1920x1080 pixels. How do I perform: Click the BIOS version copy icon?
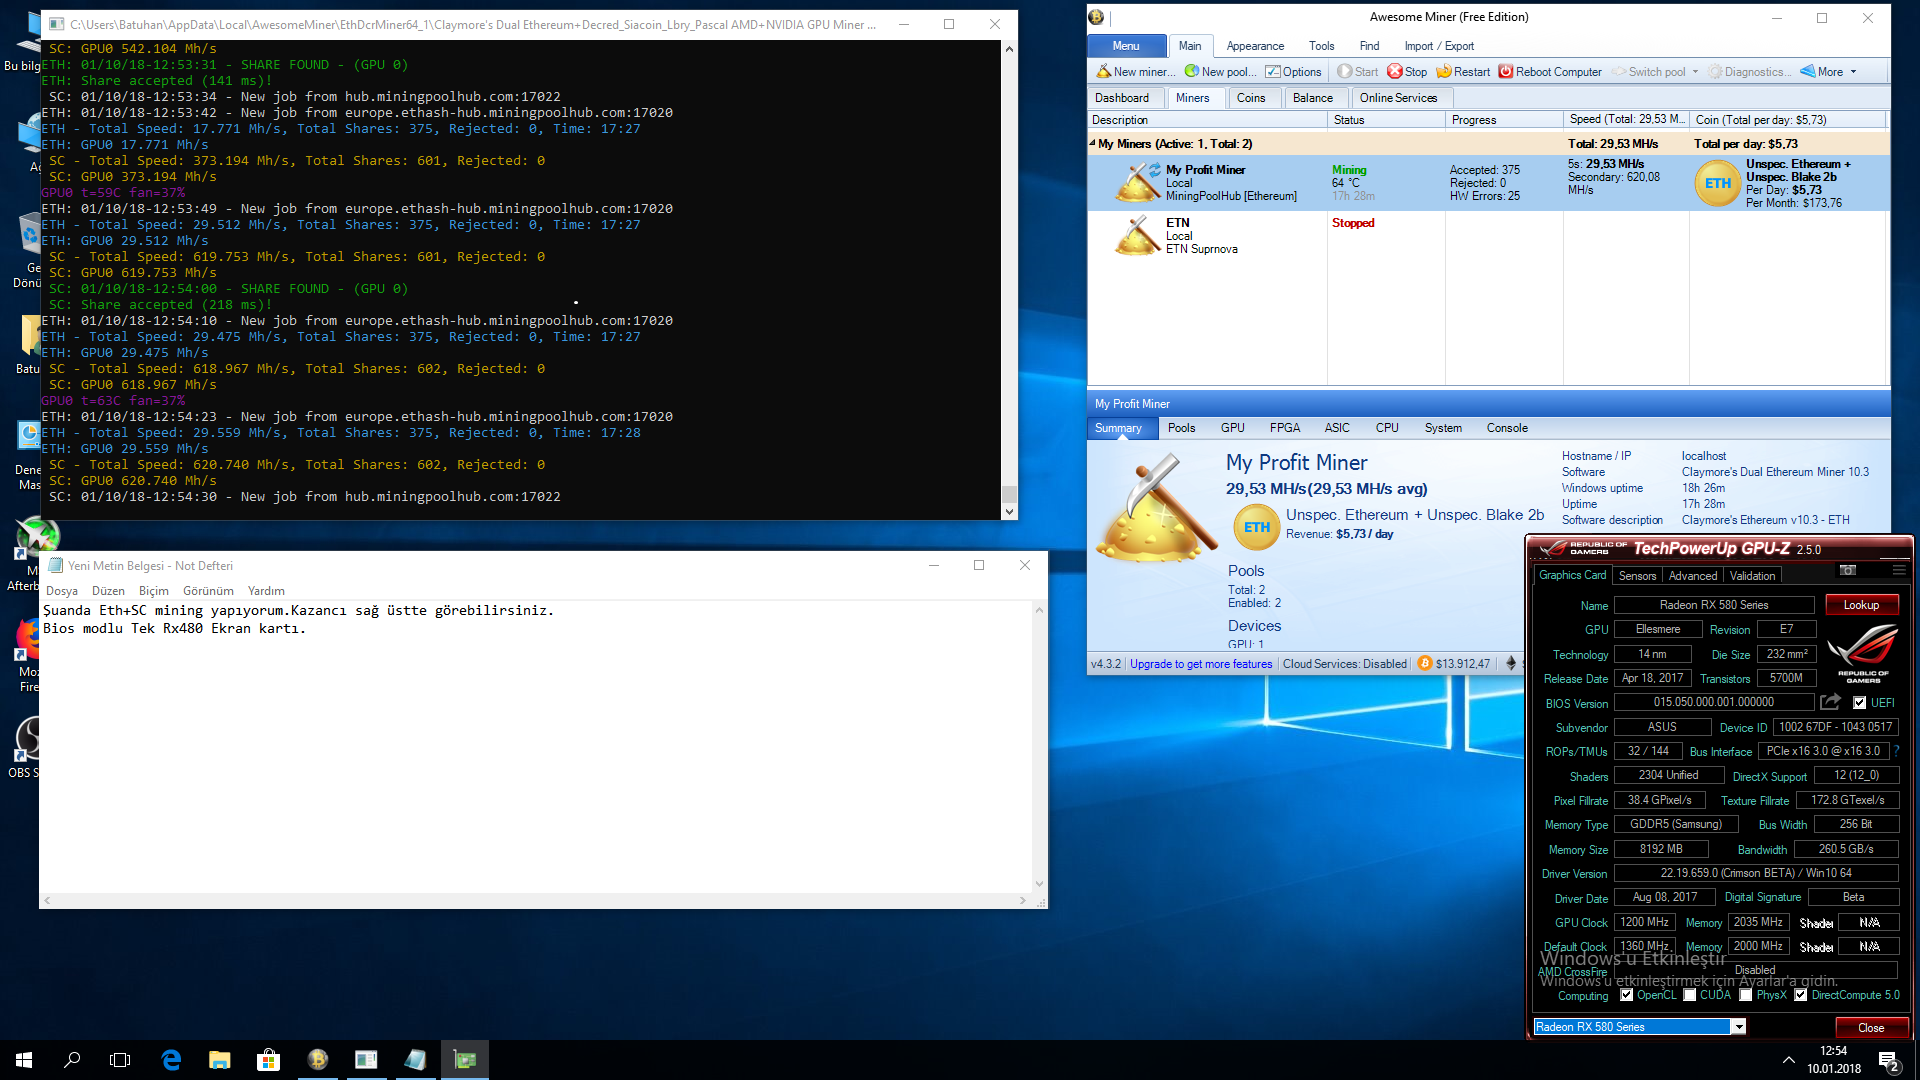point(1830,702)
